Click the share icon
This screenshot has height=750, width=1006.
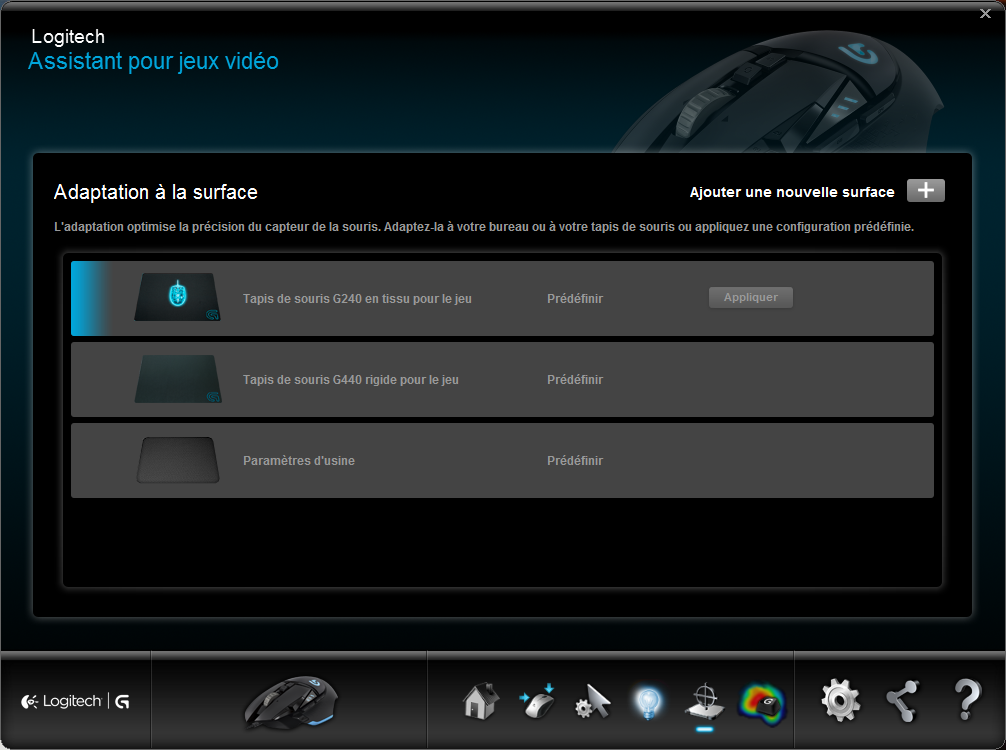click(x=902, y=701)
